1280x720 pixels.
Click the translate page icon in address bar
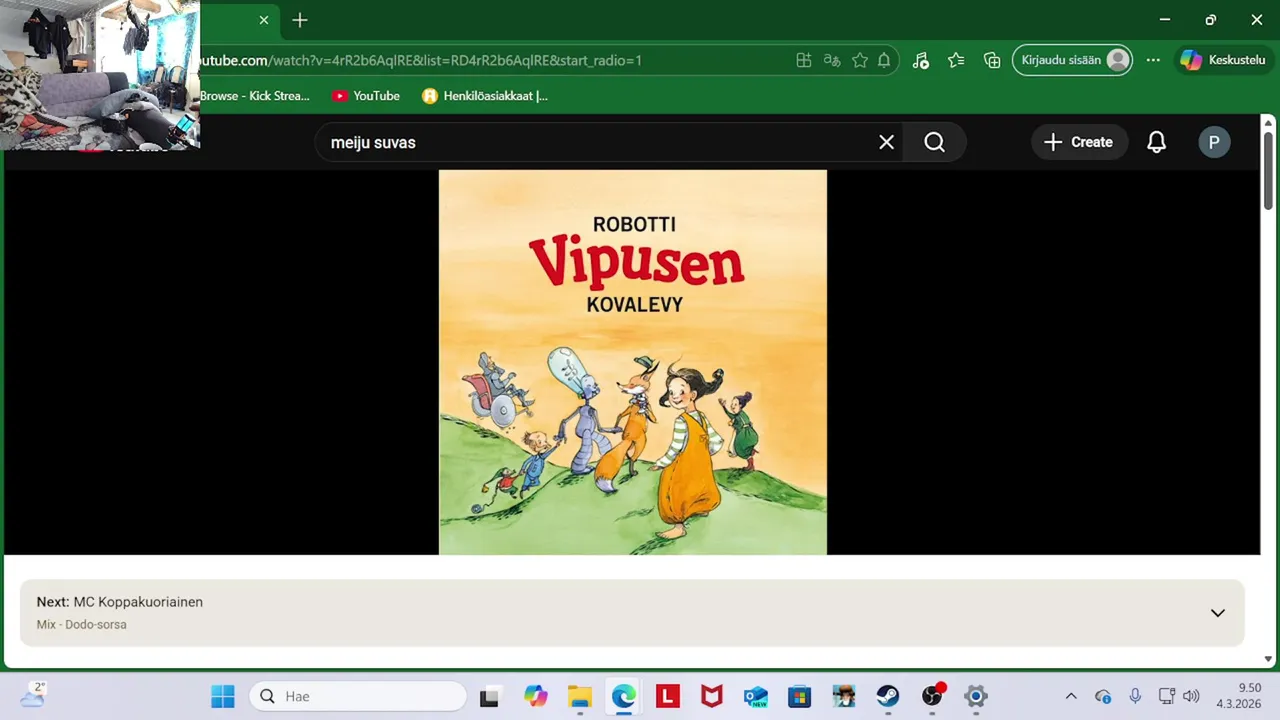click(x=832, y=60)
